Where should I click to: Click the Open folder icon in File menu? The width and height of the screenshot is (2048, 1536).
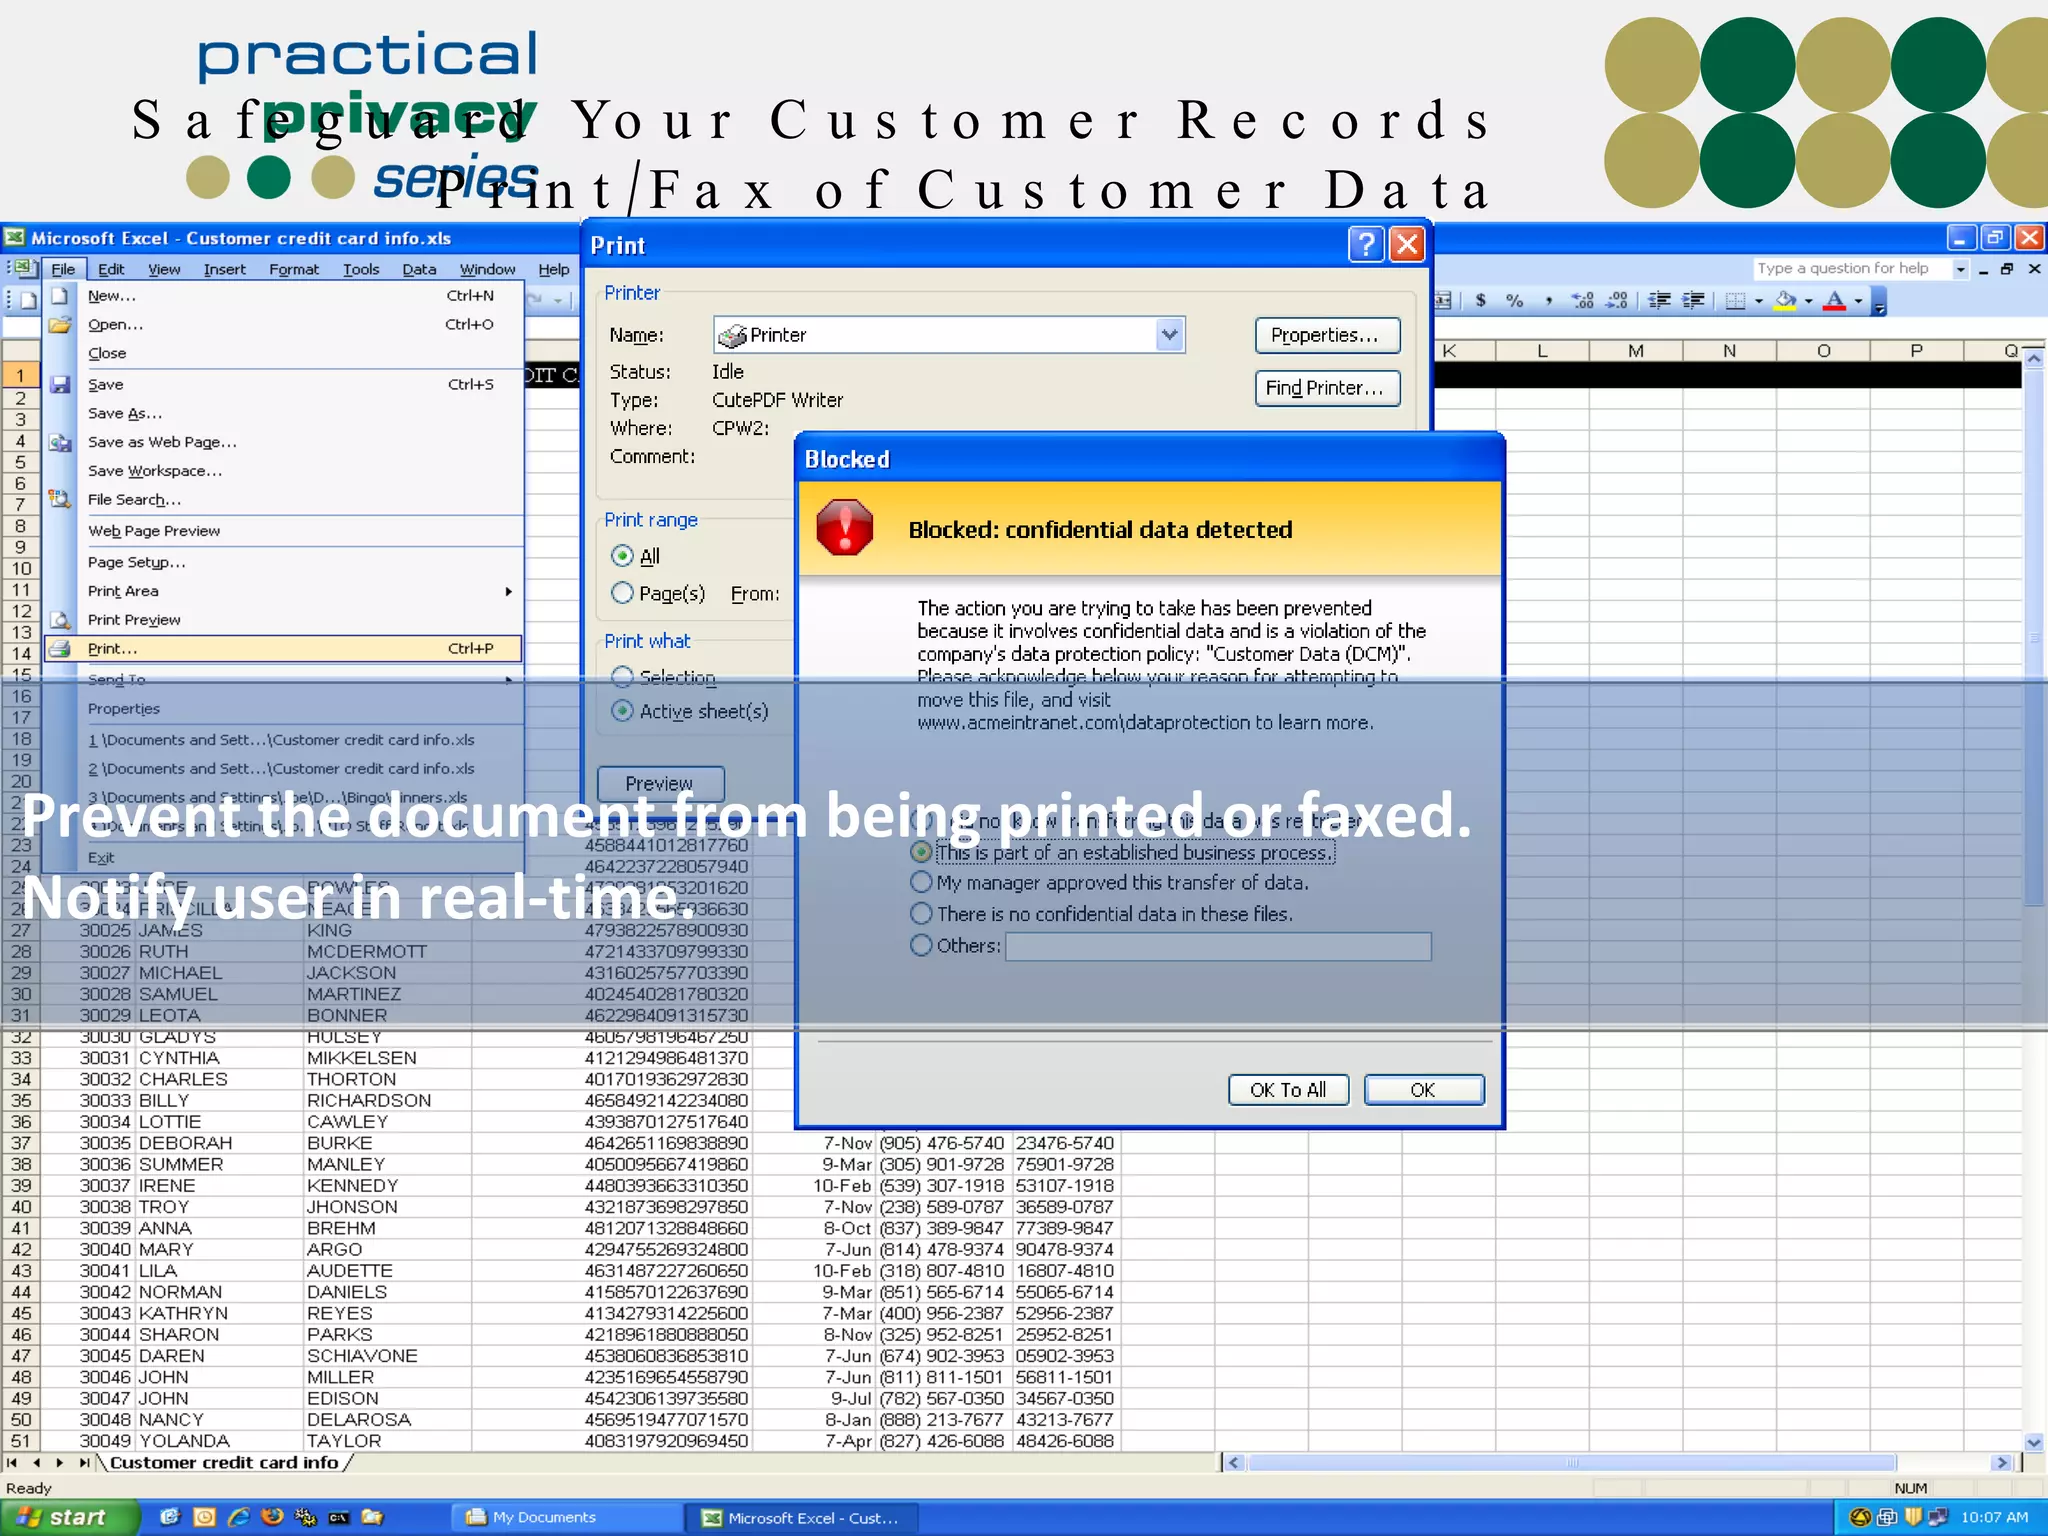tap(60, 325)
